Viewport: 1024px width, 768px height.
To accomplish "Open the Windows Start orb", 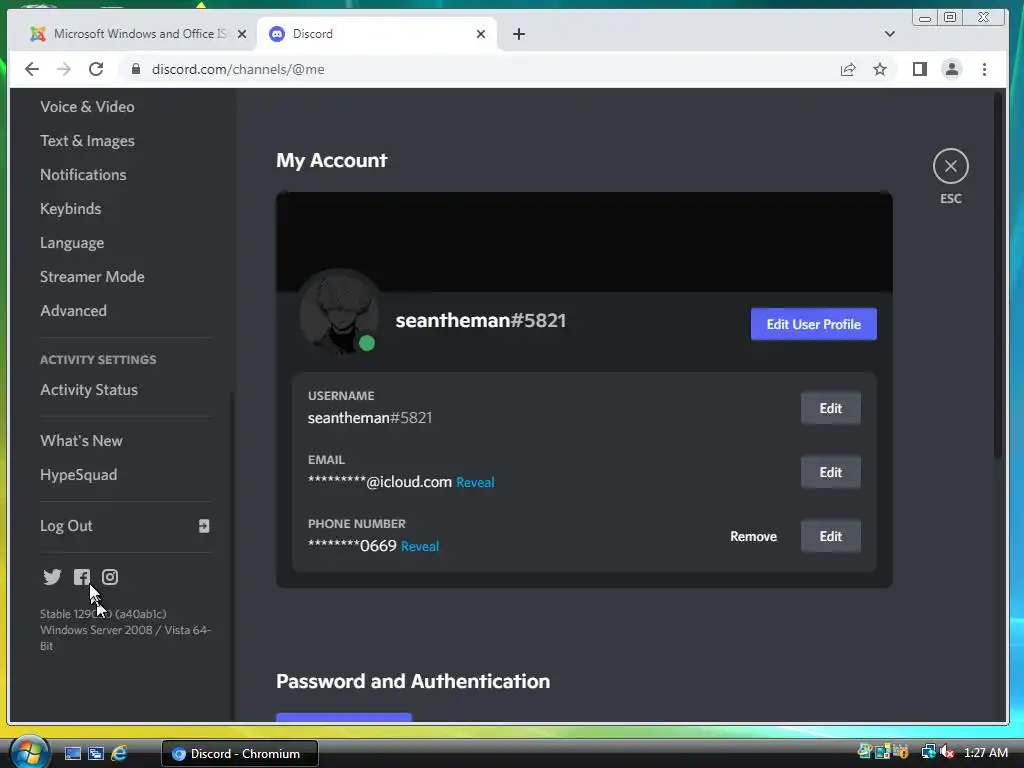I will (x=29, y=753).
